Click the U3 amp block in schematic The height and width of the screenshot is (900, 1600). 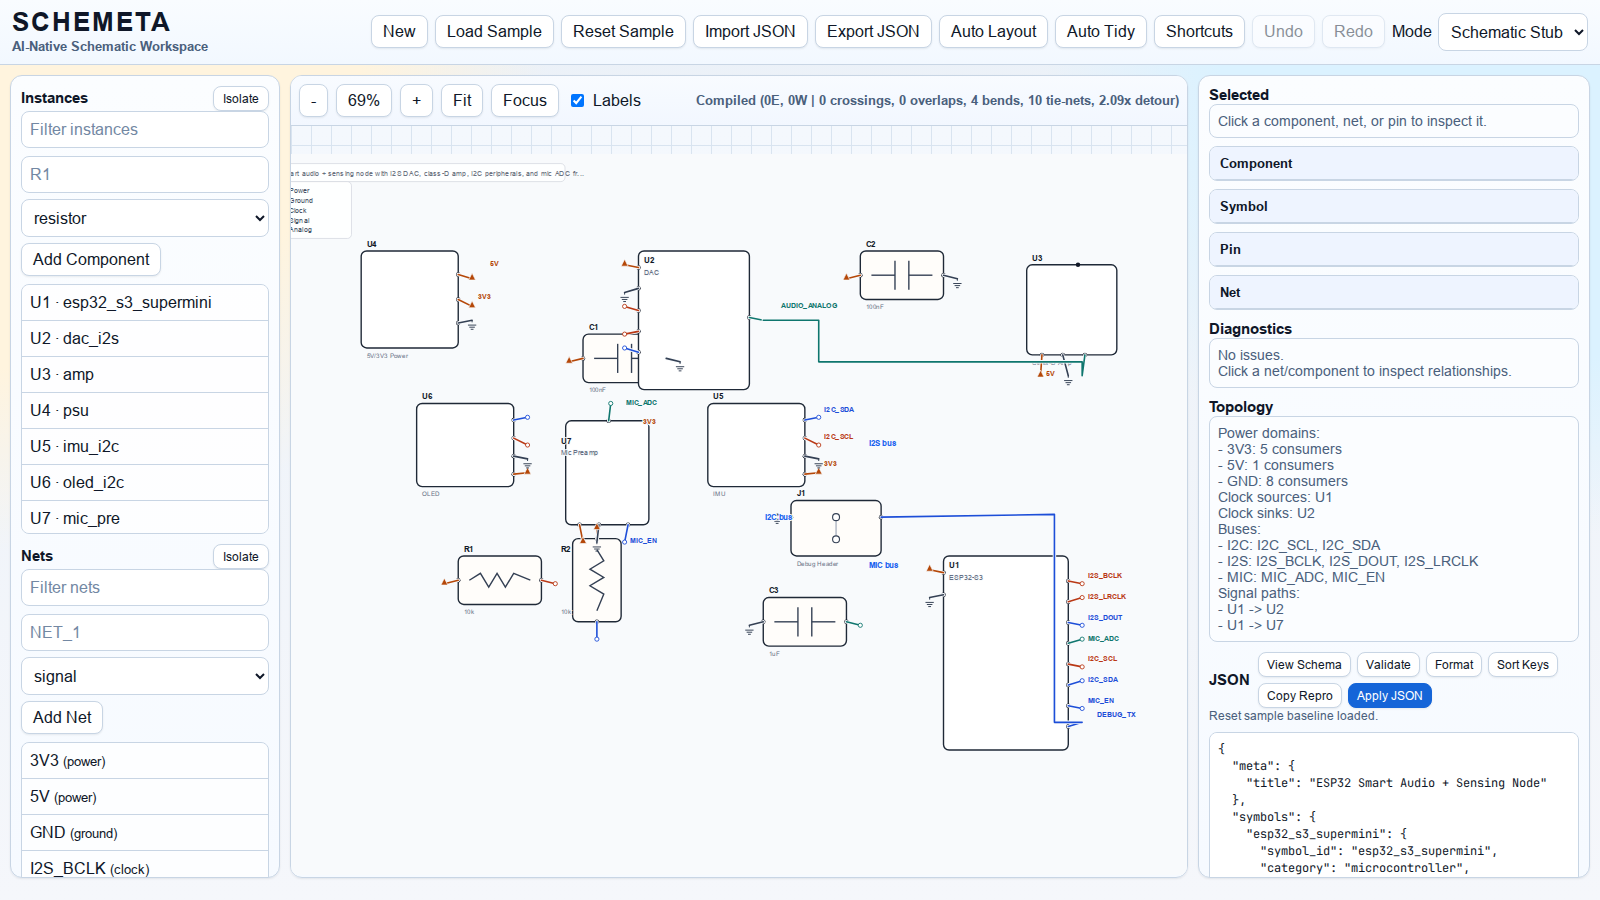click(1071, 309)
